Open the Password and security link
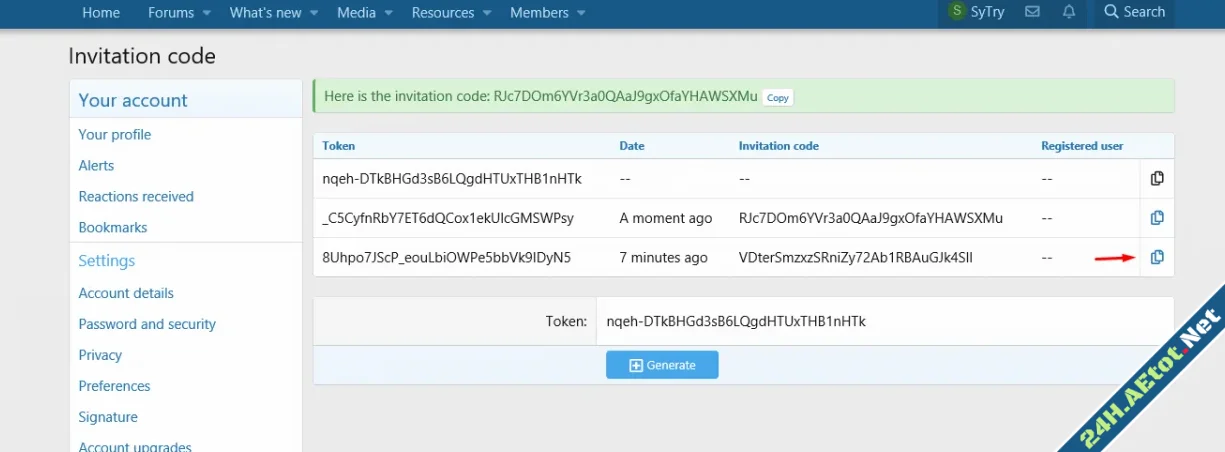The width and height of the screenshot is (1225, 452). (x=147, y=324)
